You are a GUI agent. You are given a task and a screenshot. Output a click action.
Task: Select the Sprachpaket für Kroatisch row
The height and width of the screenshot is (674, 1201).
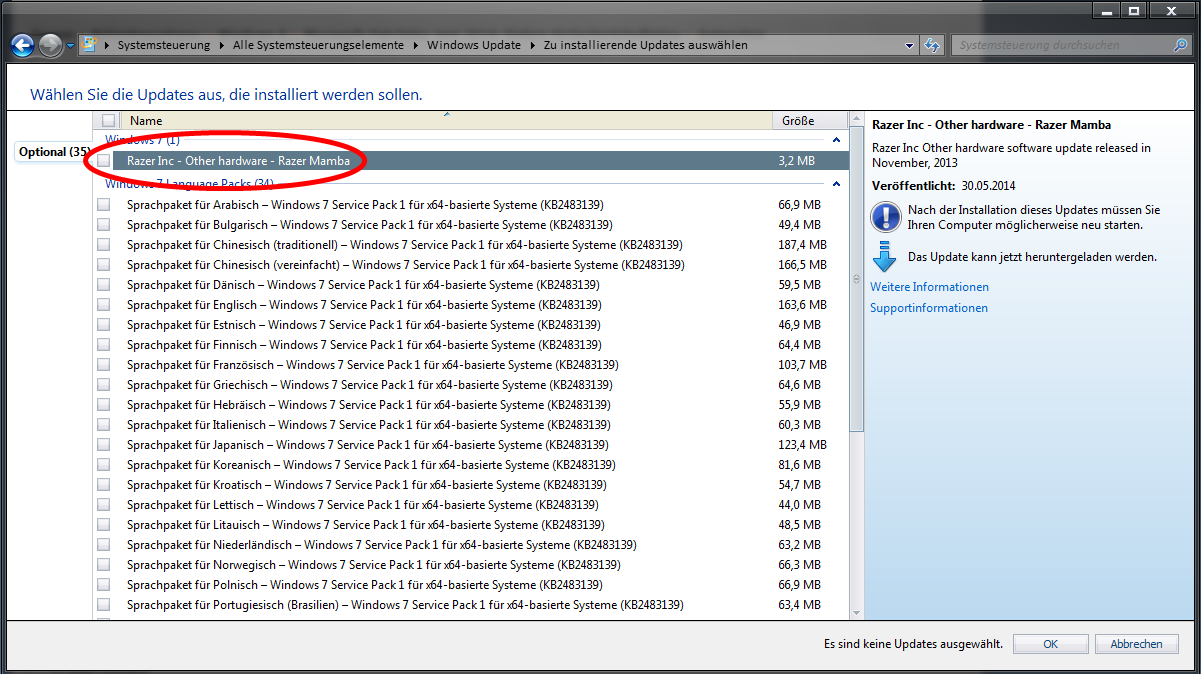471,485
